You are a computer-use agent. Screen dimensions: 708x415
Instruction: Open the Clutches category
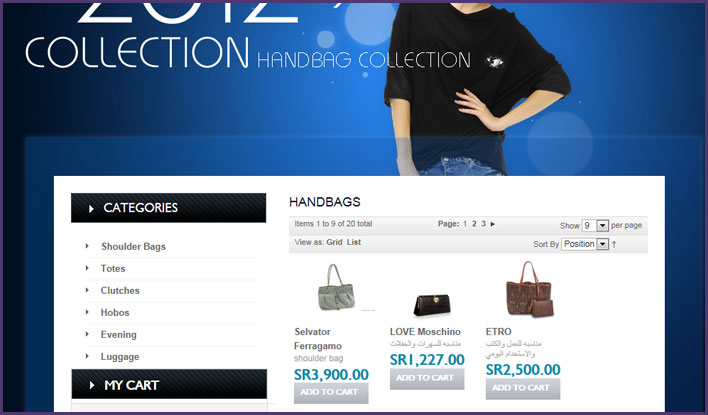[120, 290]
